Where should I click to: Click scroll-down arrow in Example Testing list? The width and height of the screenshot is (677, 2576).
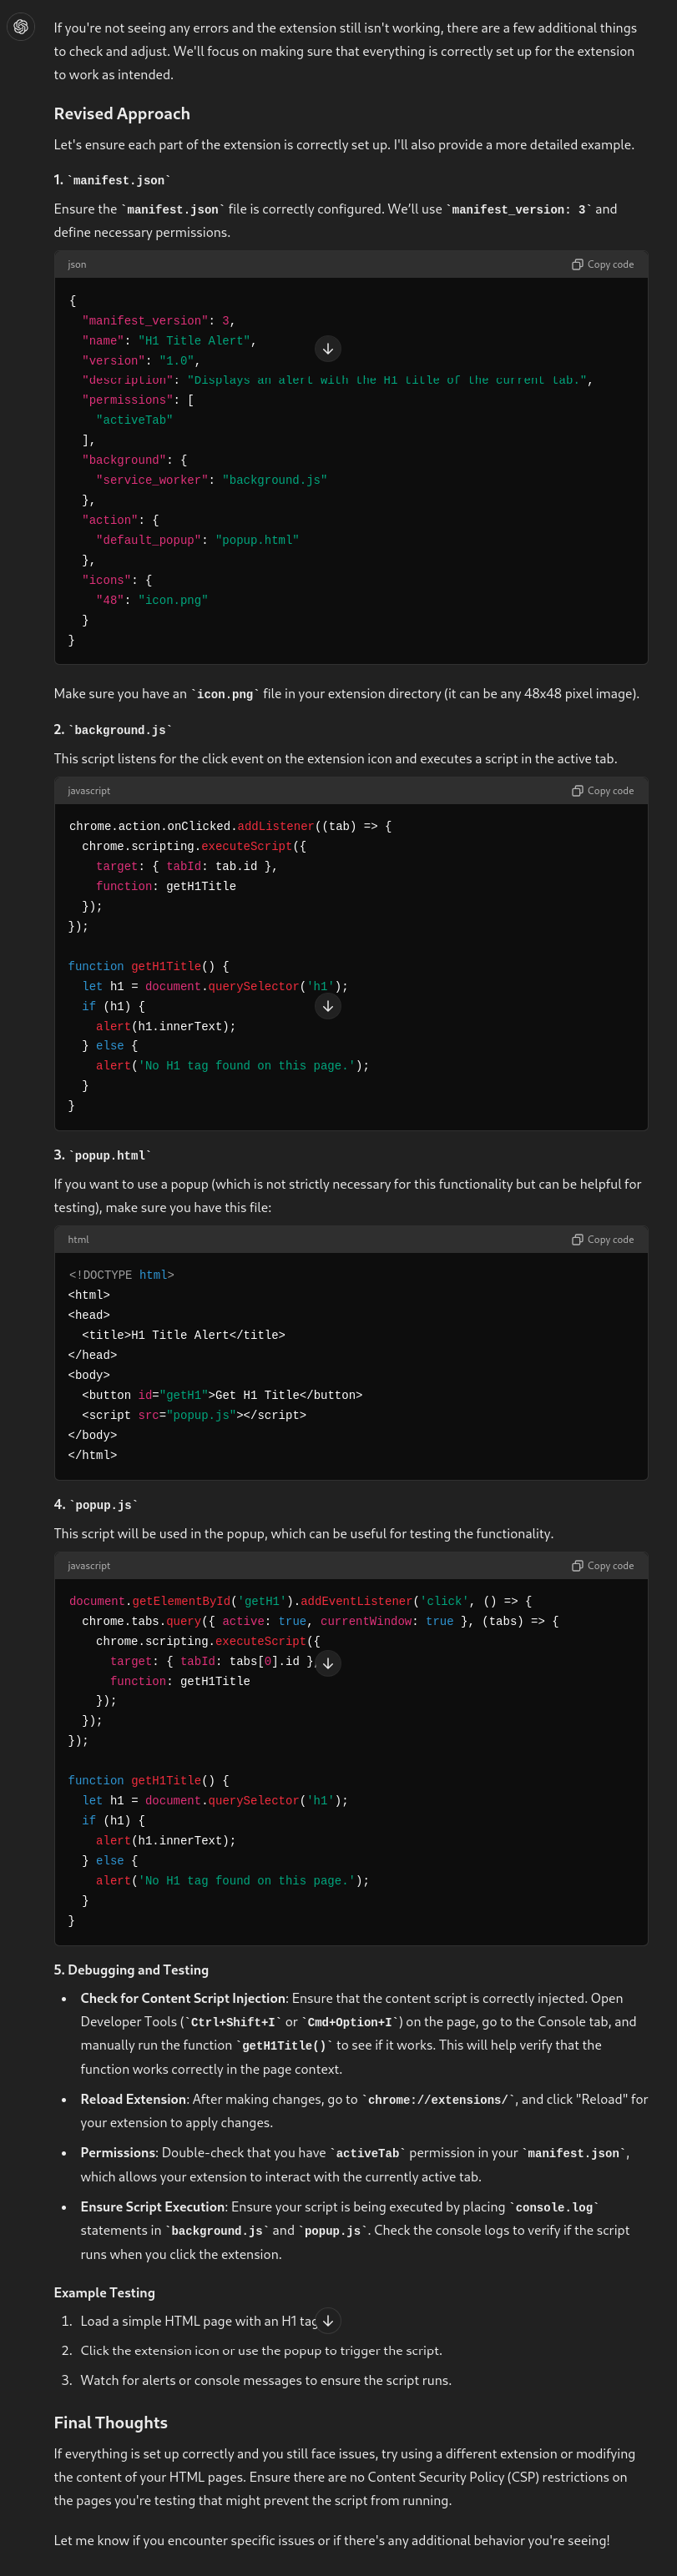[x=328, y=2320]
